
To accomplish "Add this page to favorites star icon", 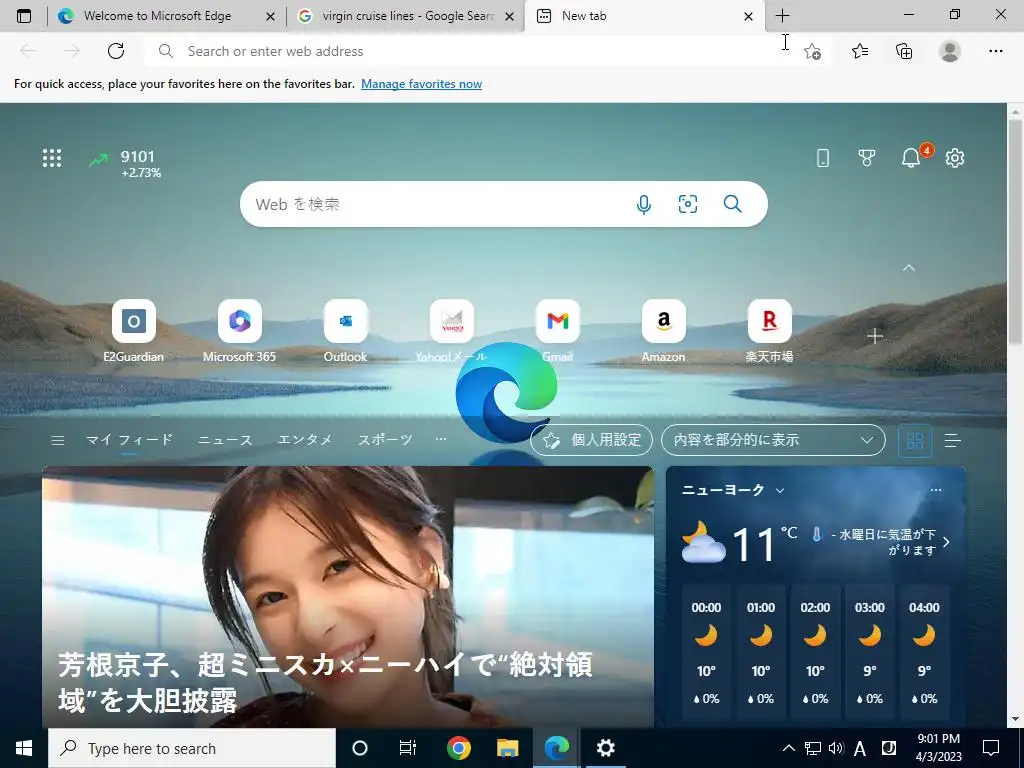I will (x=812, y=52).
